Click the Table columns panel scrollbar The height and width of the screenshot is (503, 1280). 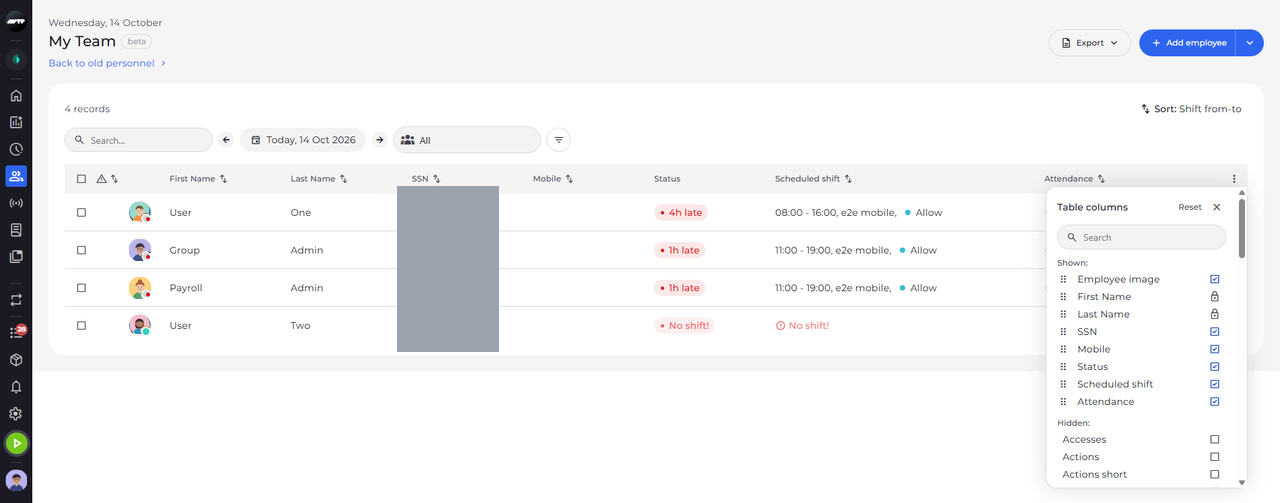pyautogui.click(x=1242, y=229)
